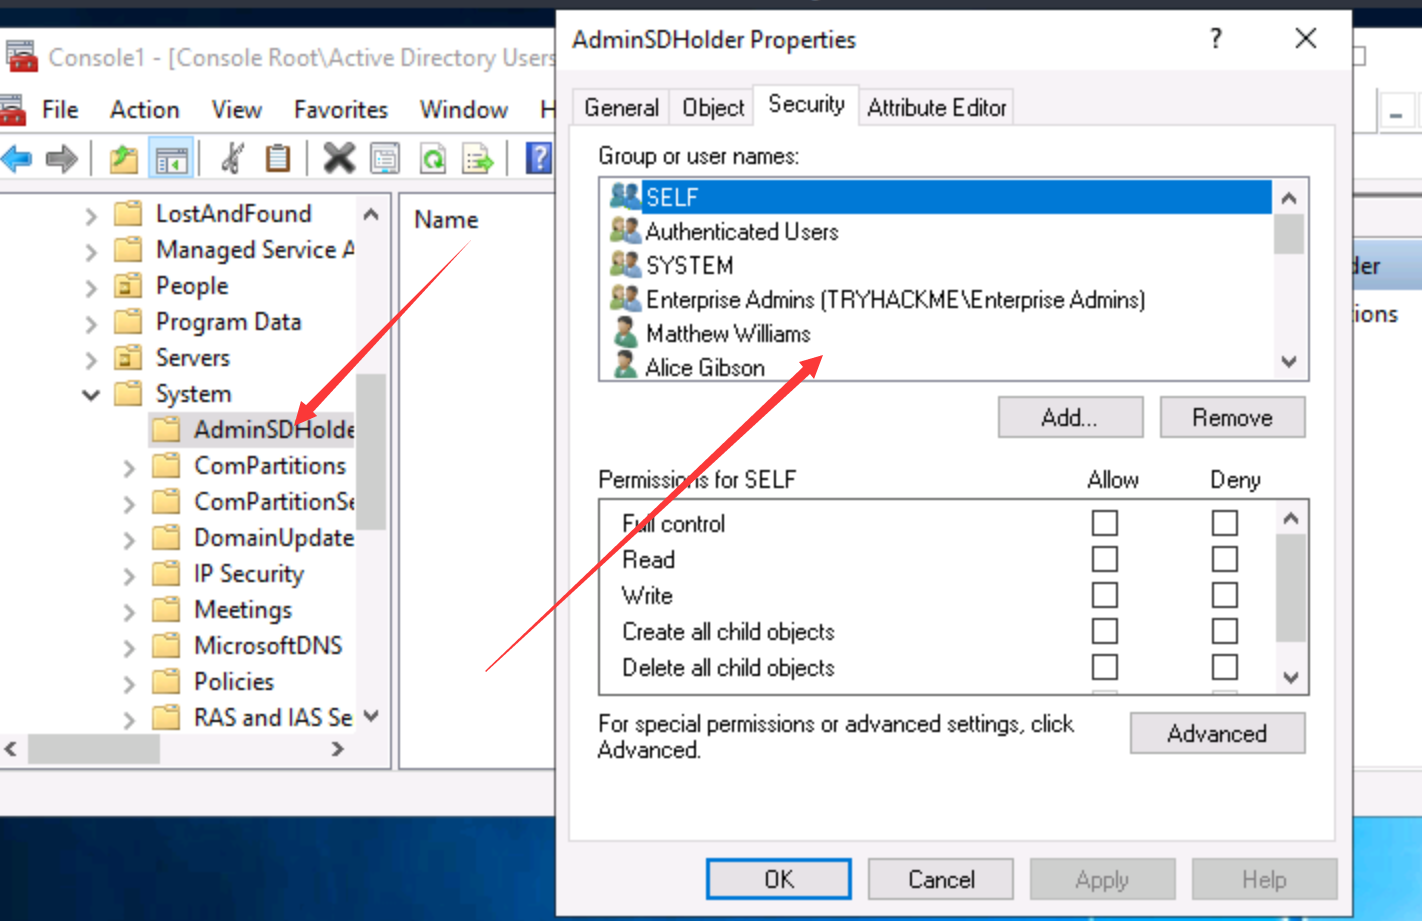Enable Allow for Write permission
Screen dimensions: 1422x921
(x=1104, y=595)
